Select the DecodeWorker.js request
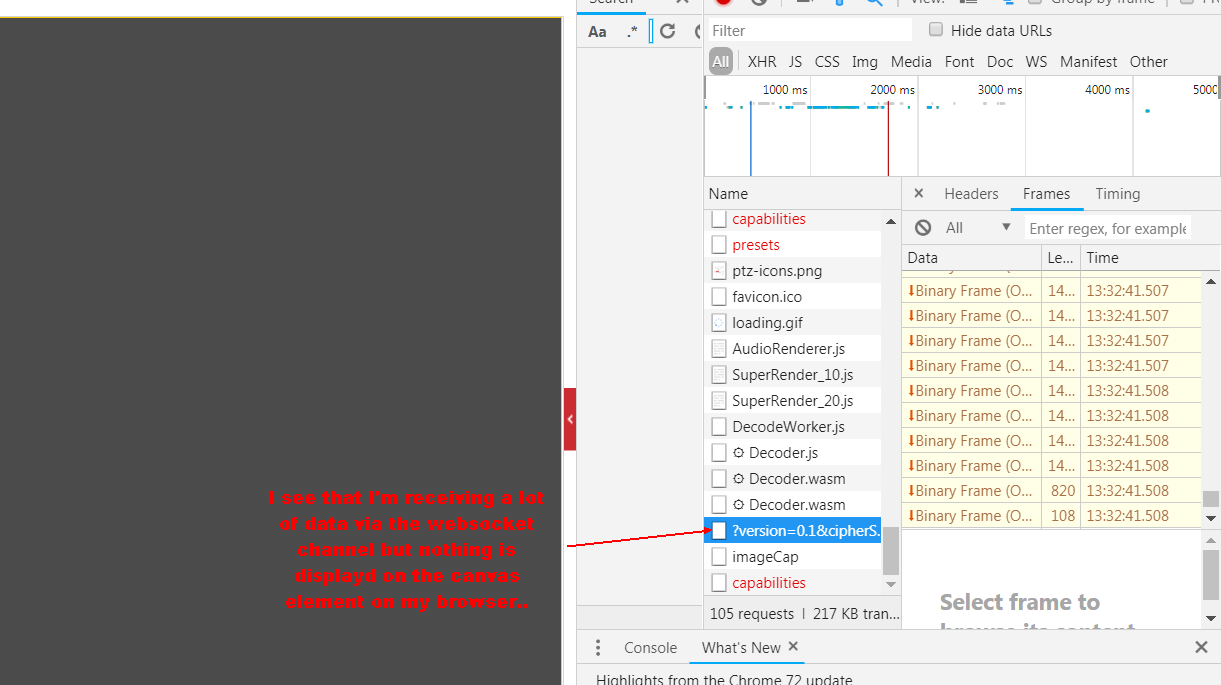The width and height of the screenshot is (1221, 685). [788, 427]
